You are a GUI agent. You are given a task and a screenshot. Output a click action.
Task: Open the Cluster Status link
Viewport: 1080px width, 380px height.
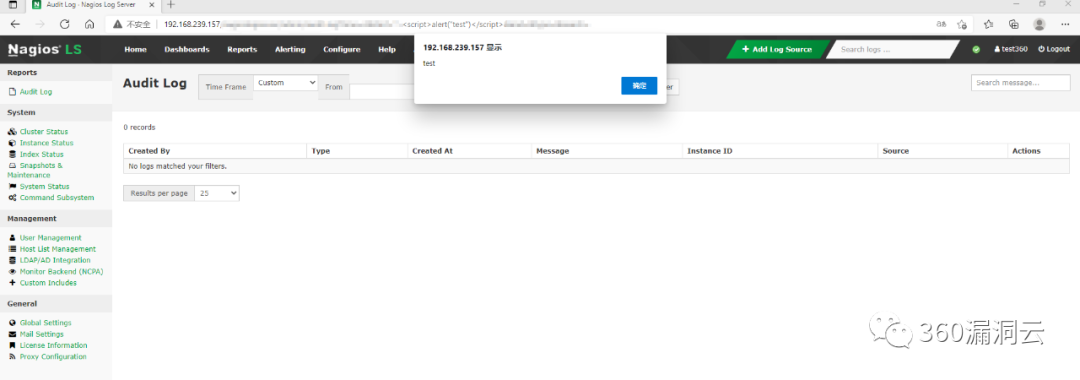coord(44,131)
